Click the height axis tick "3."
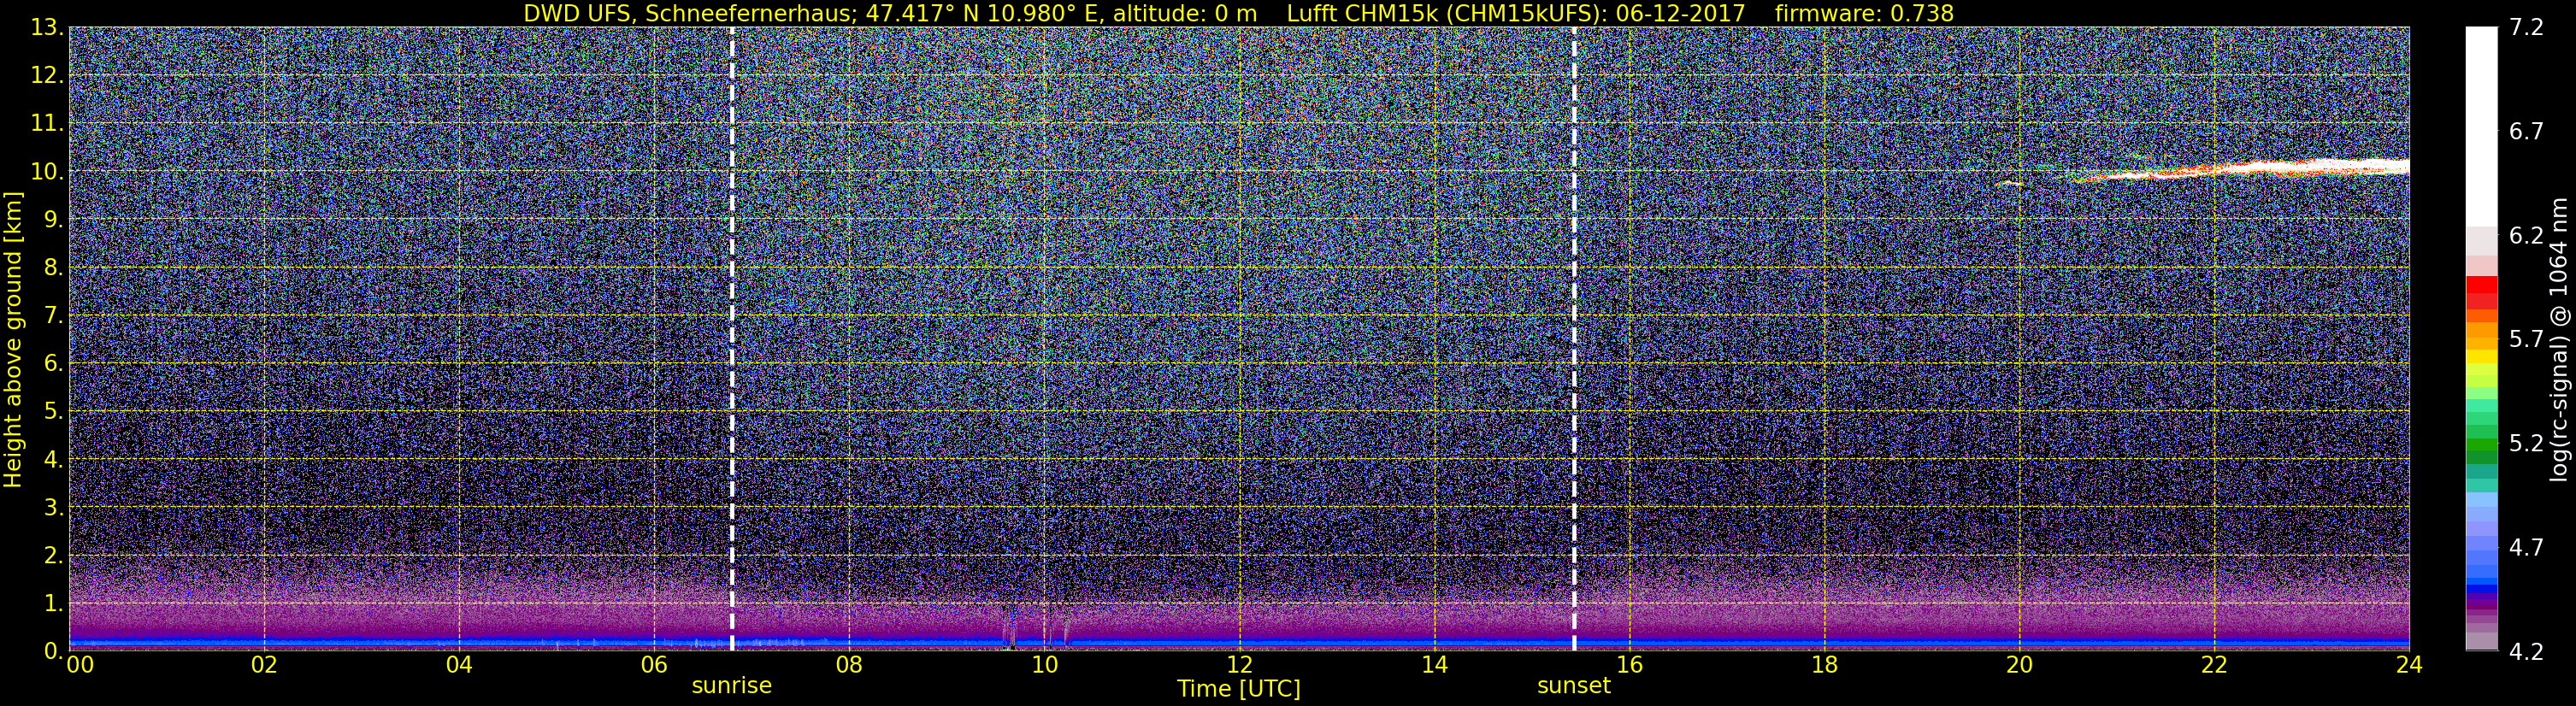Image resolution: width=2576 pixels, height=706 pixels. (x=53, y=507)
